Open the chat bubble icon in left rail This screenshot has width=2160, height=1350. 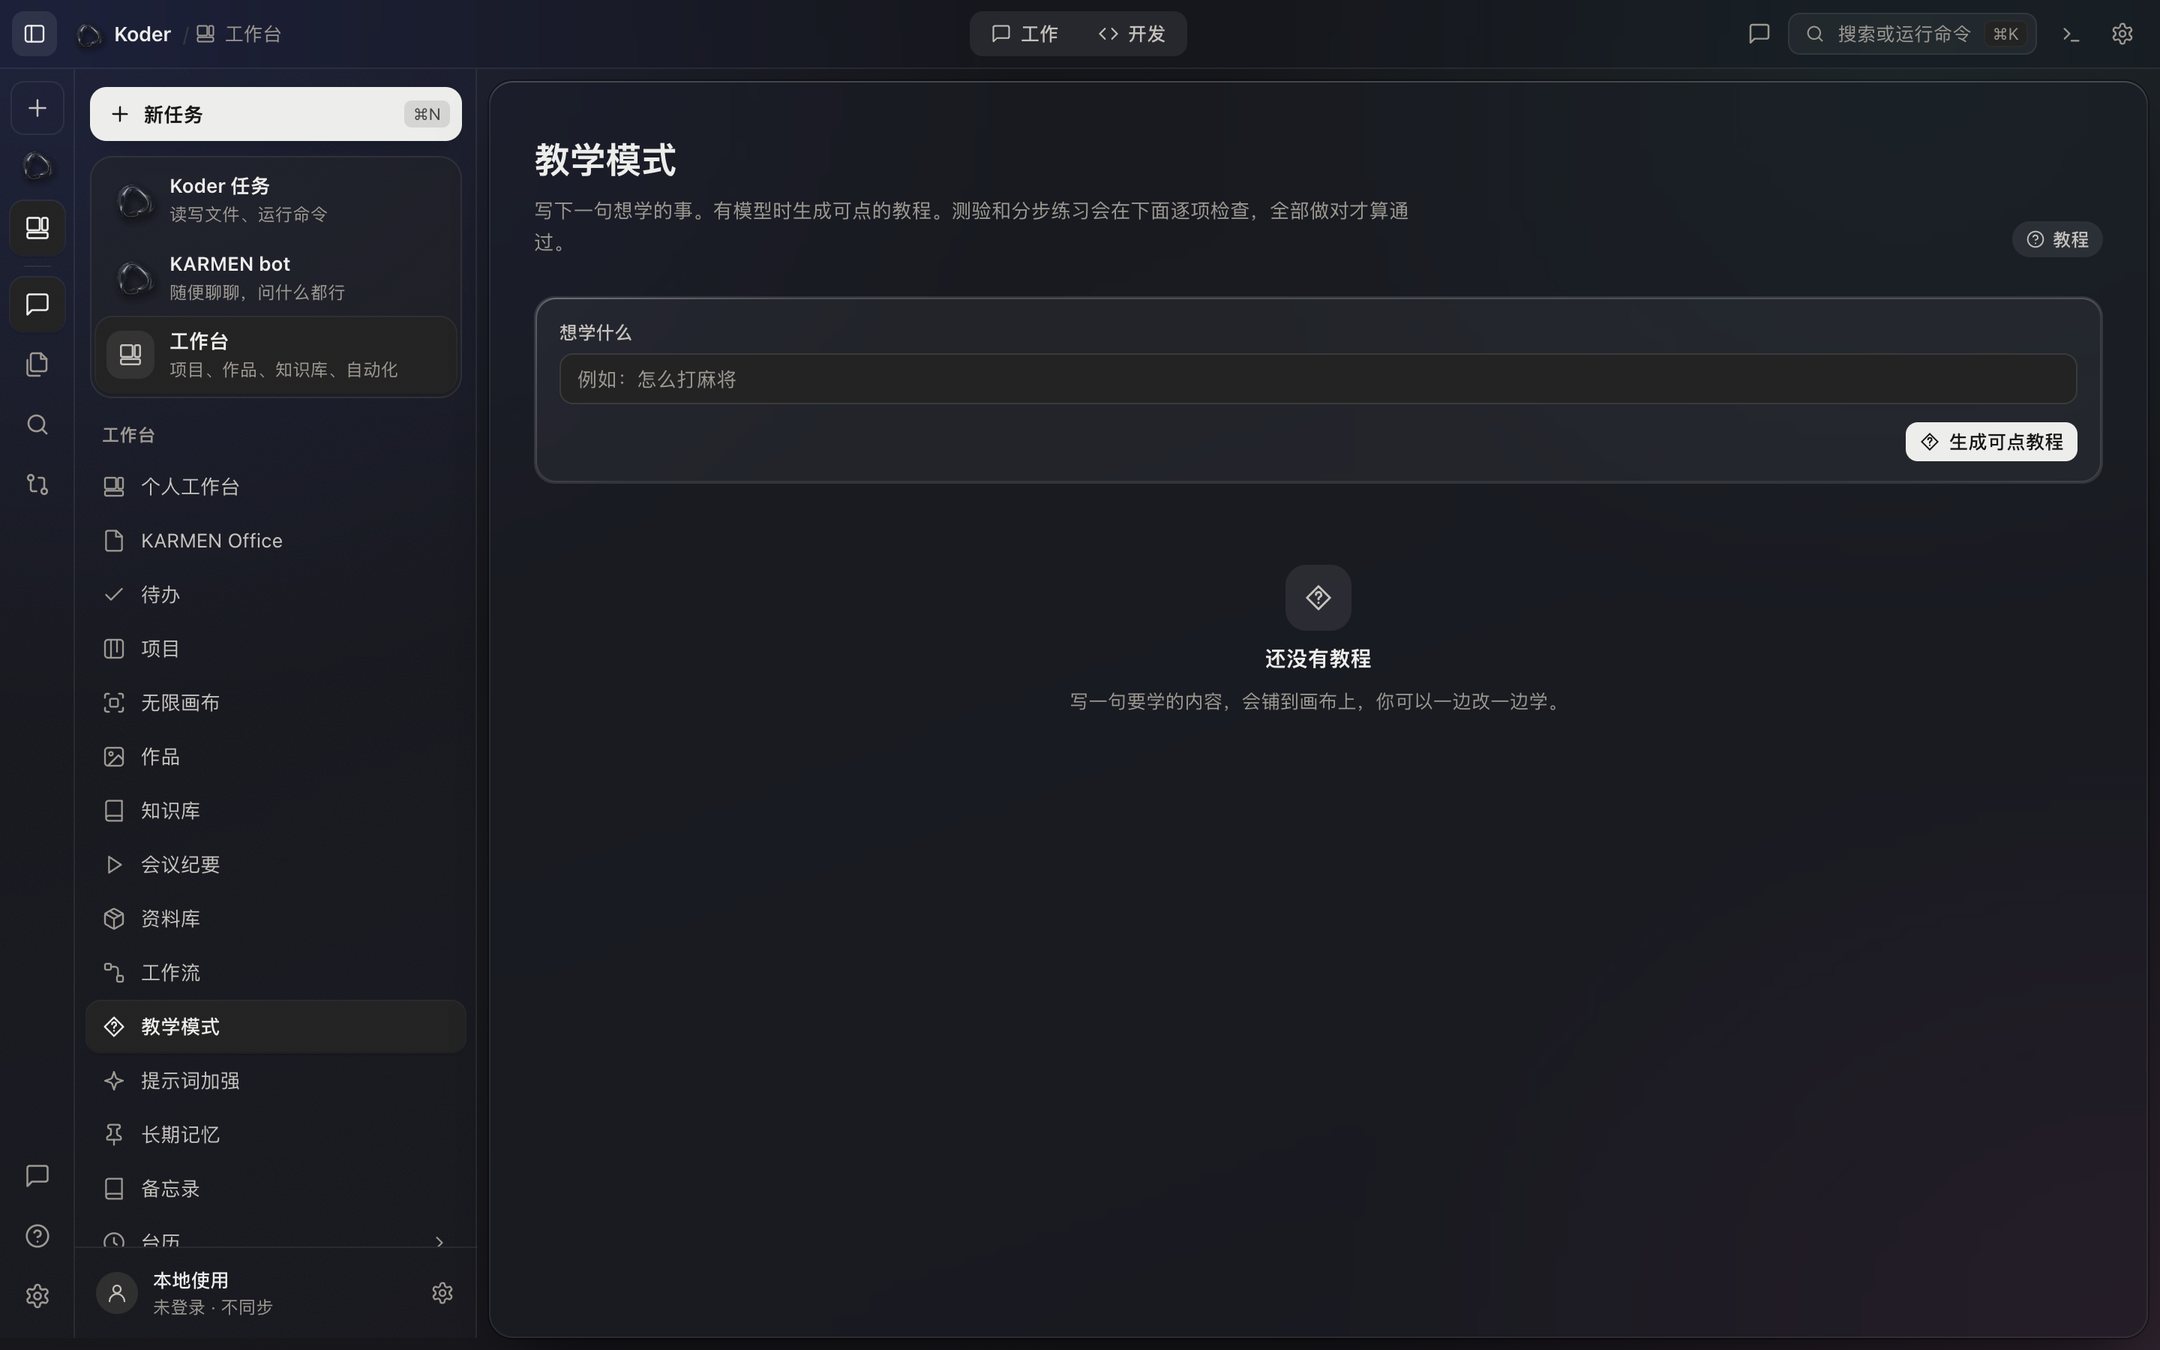37,304
